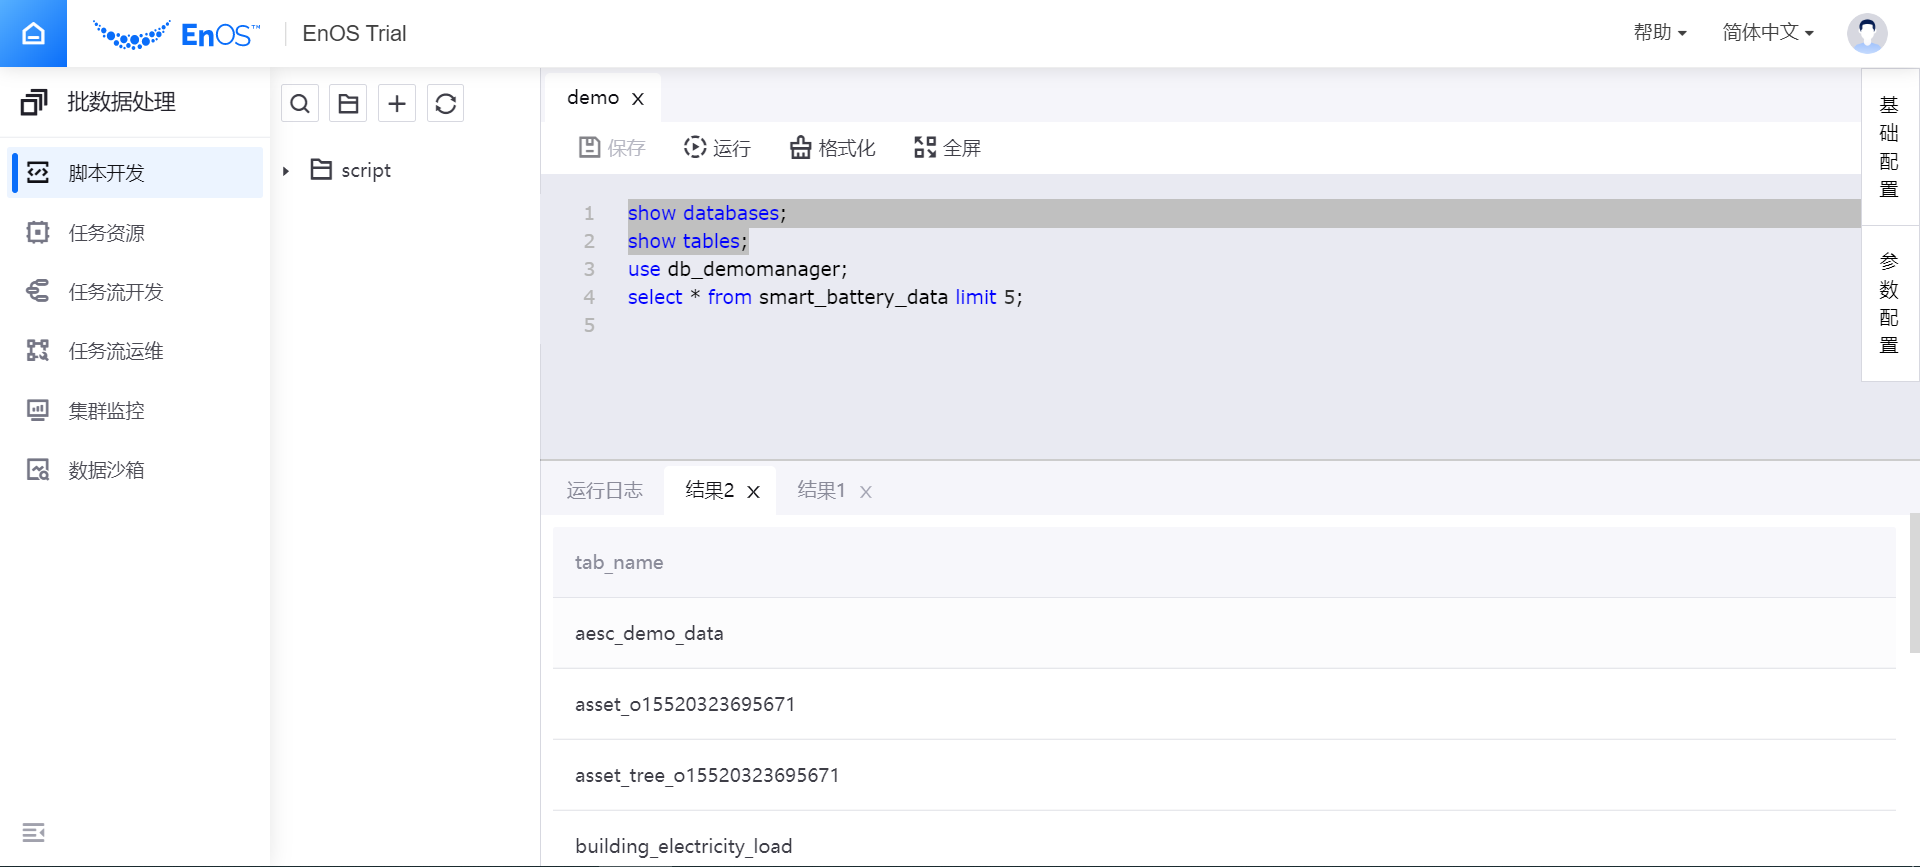Image resolution: width=1920 pixels, height=867 pixels.
Task: Open 任务流开发 in the sidebar
Action: click(116, 292)
